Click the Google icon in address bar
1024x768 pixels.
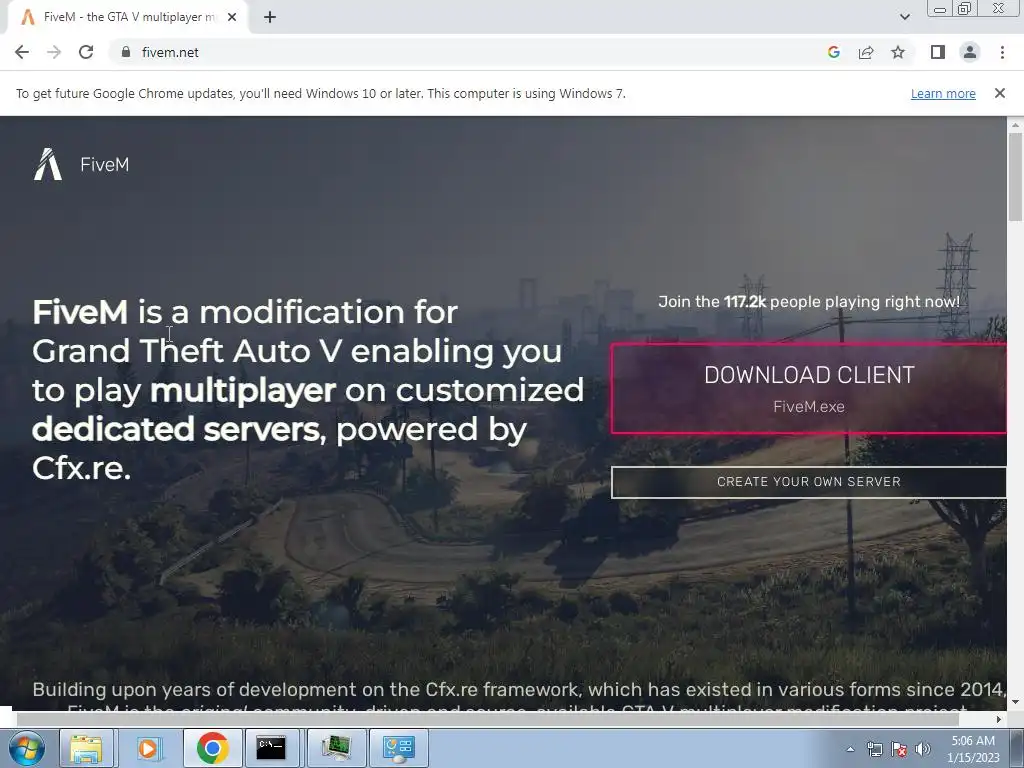(833, 52)
